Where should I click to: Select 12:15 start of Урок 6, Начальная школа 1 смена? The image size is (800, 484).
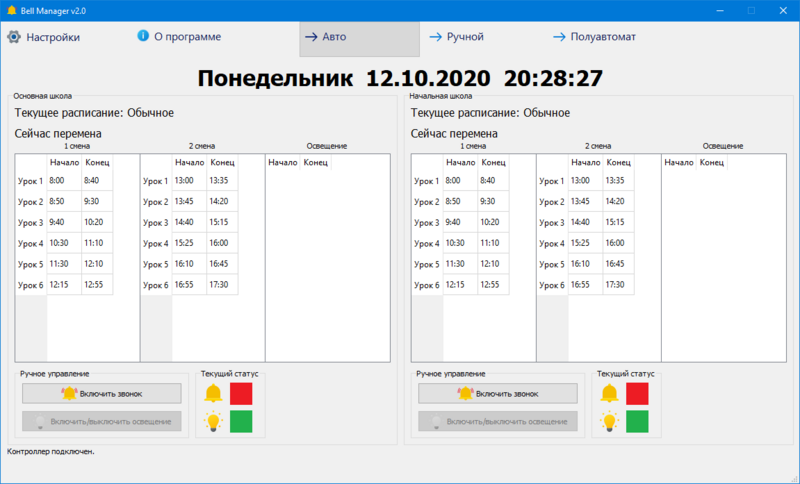[460, 285]
